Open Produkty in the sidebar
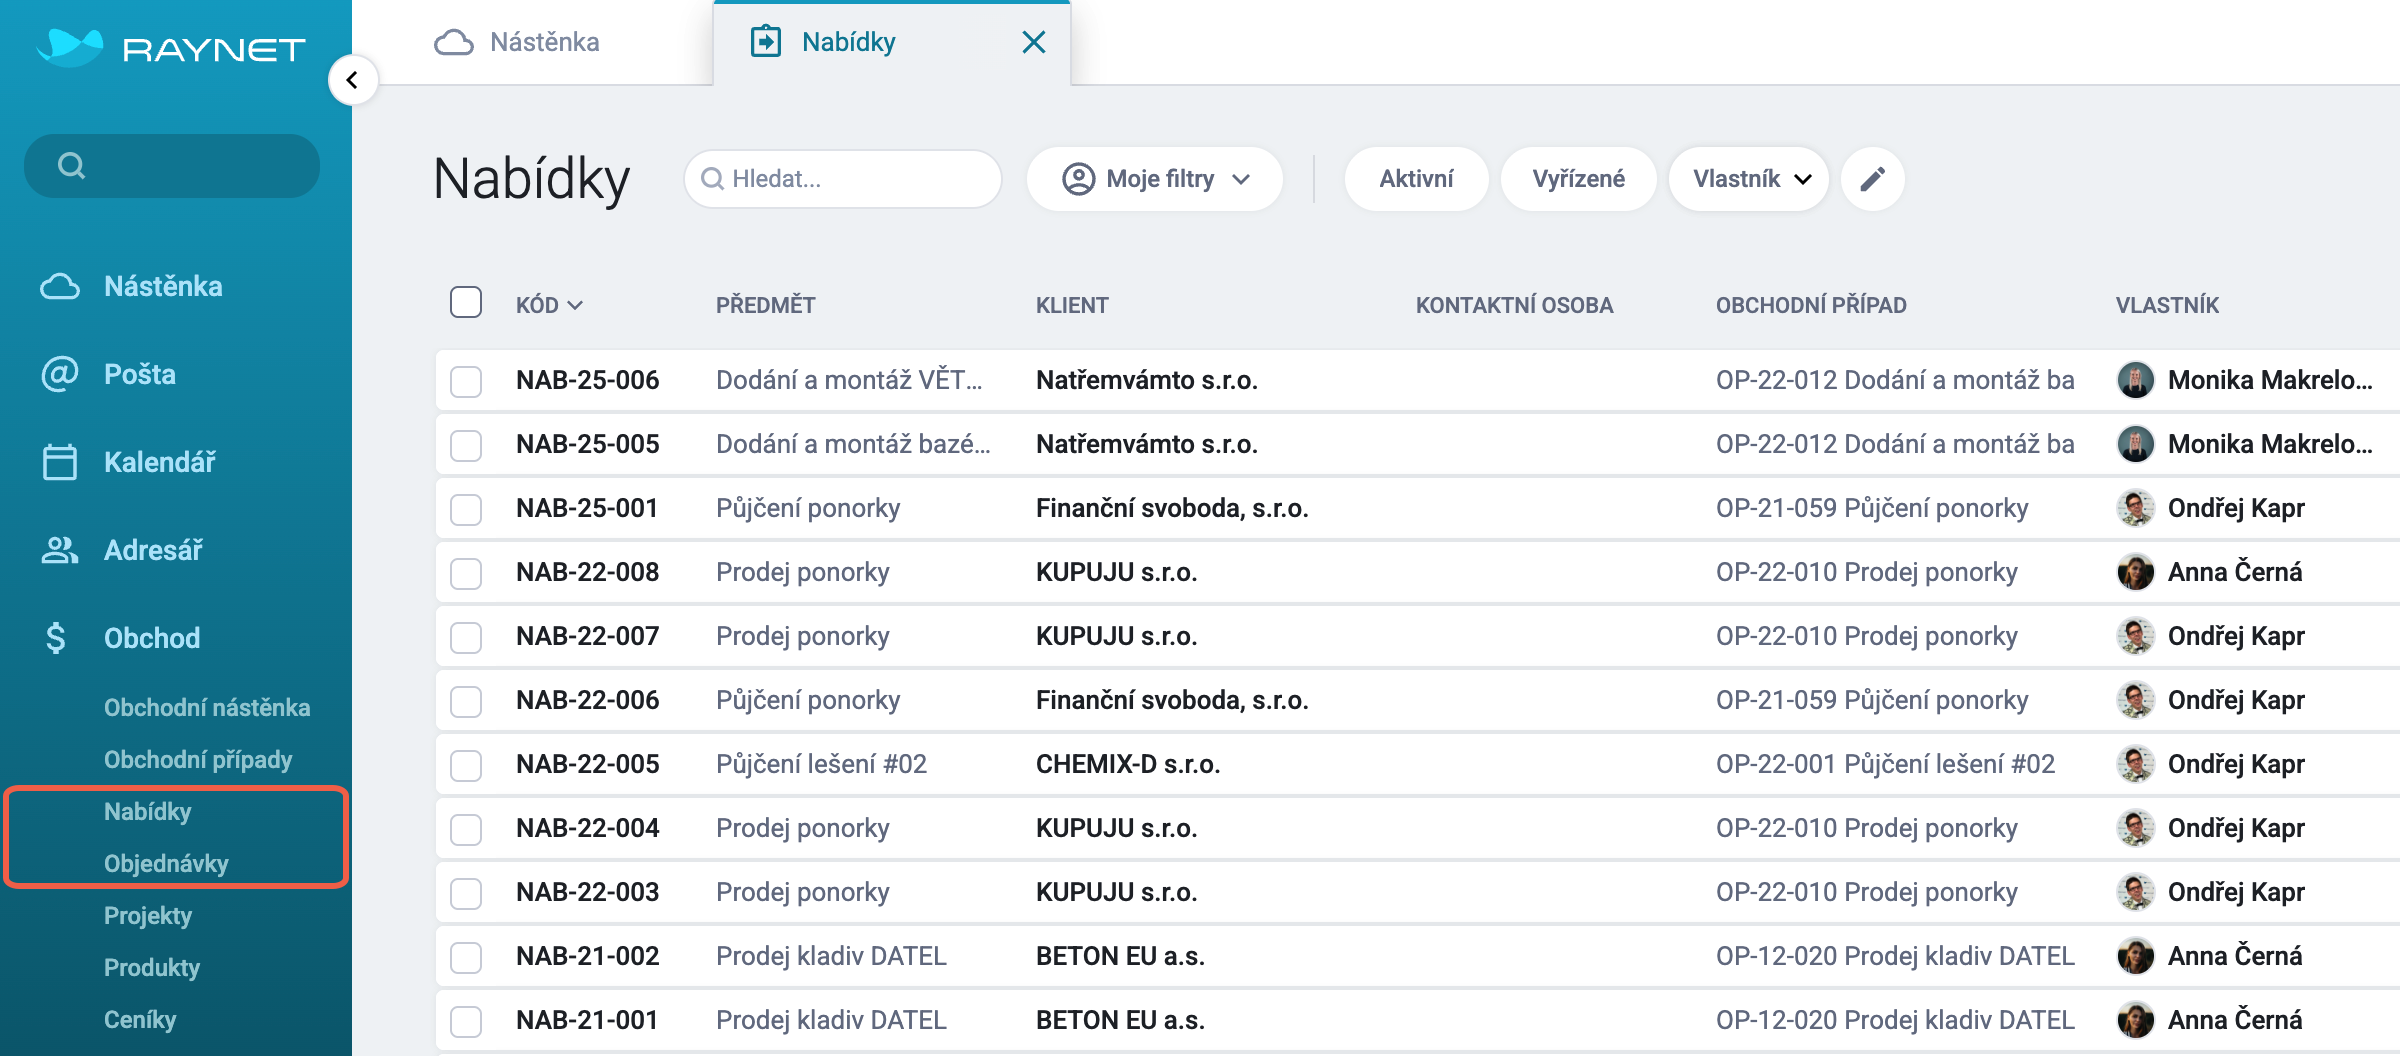 click(152, 967)
